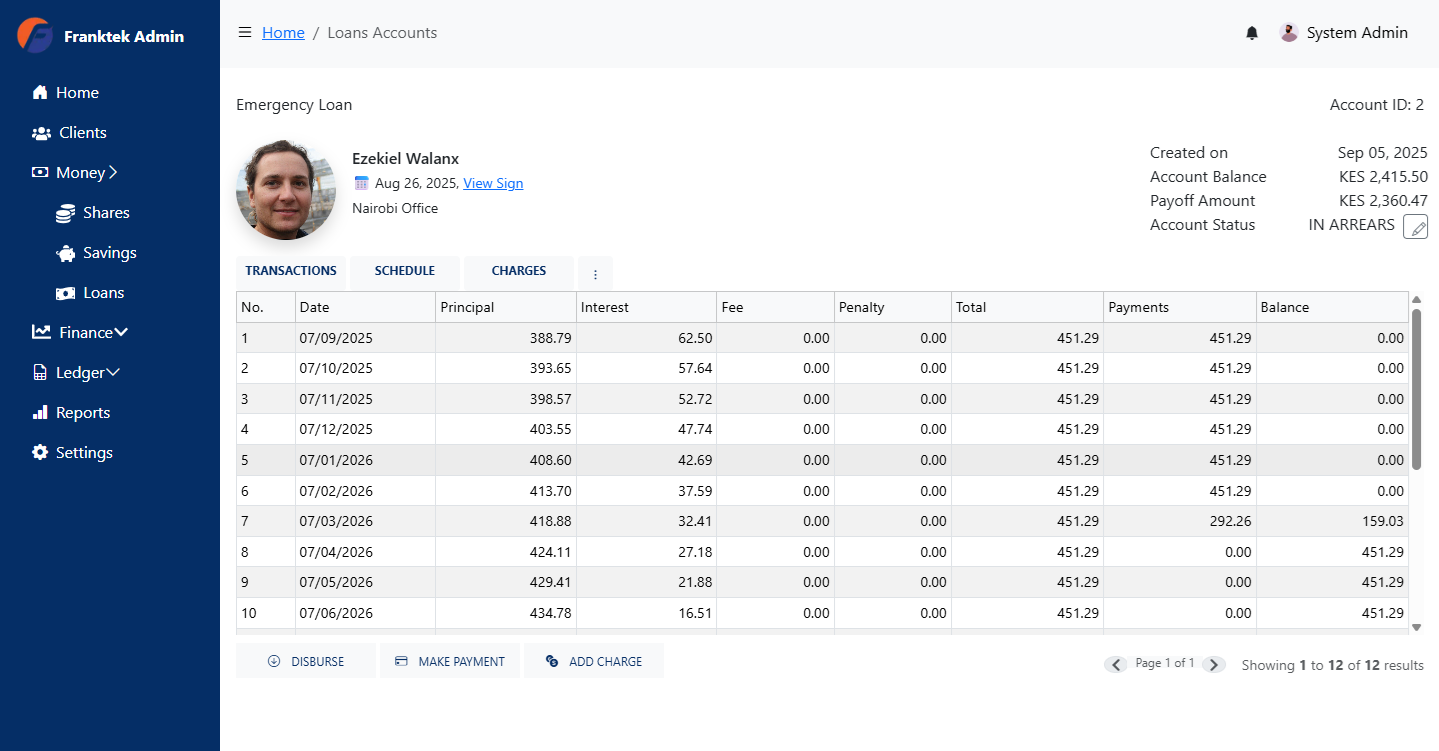
Task: Open the Clients section
Action: click(x=81, y=132)
